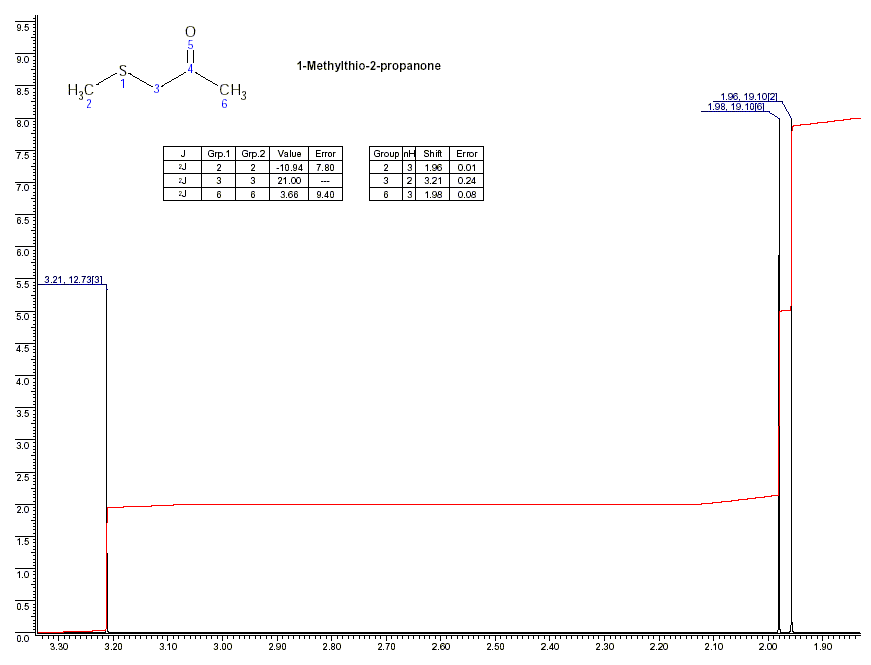Click the Shift column header

433,154
